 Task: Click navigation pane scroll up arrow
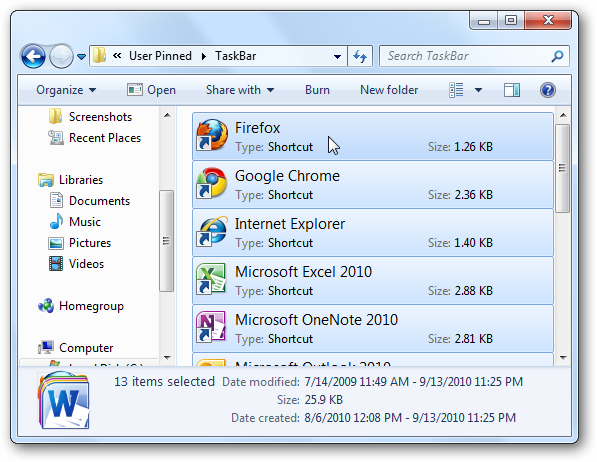coord(167,115)
